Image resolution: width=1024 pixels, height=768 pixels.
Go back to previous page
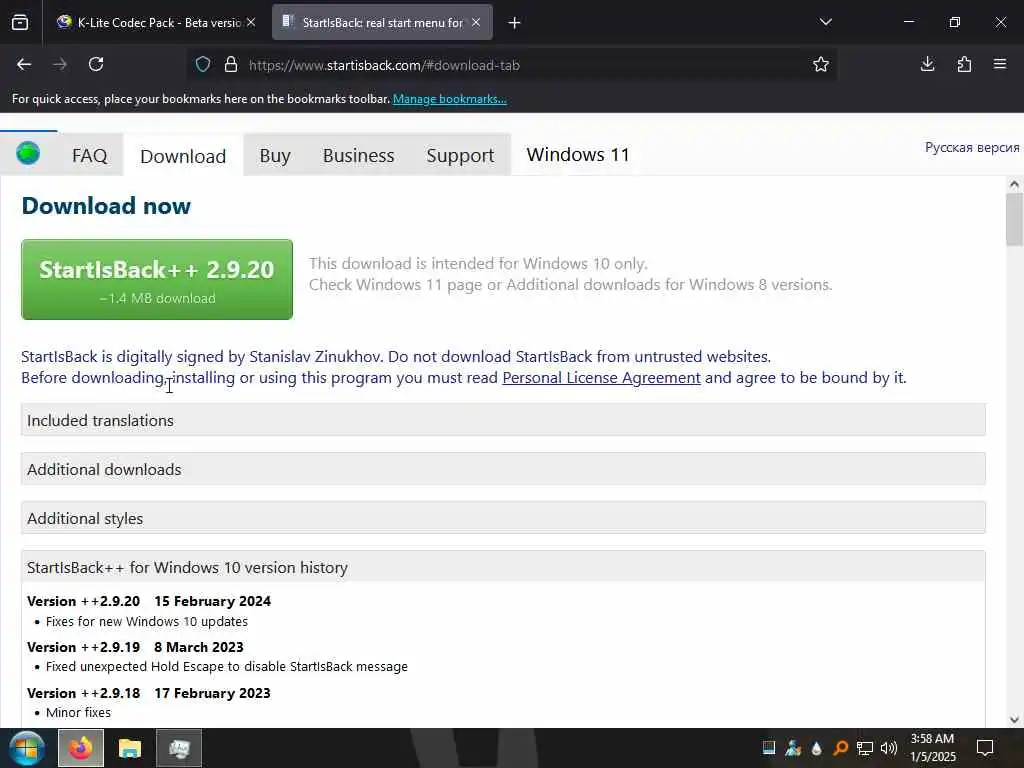[x=24, y=64]
